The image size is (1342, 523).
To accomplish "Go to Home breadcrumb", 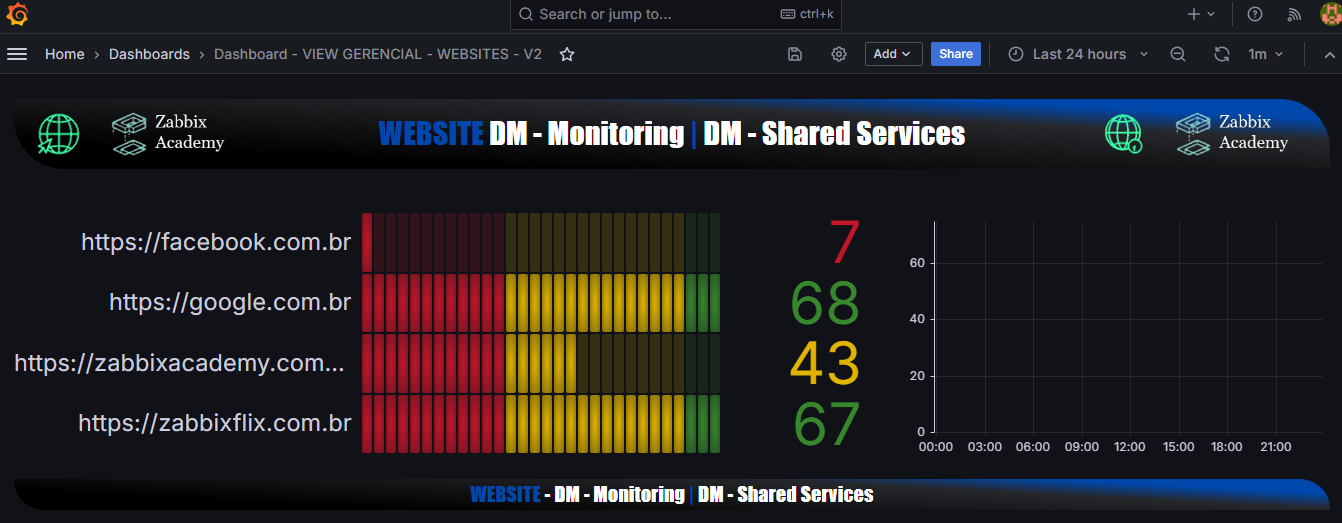I will [65, 54].
